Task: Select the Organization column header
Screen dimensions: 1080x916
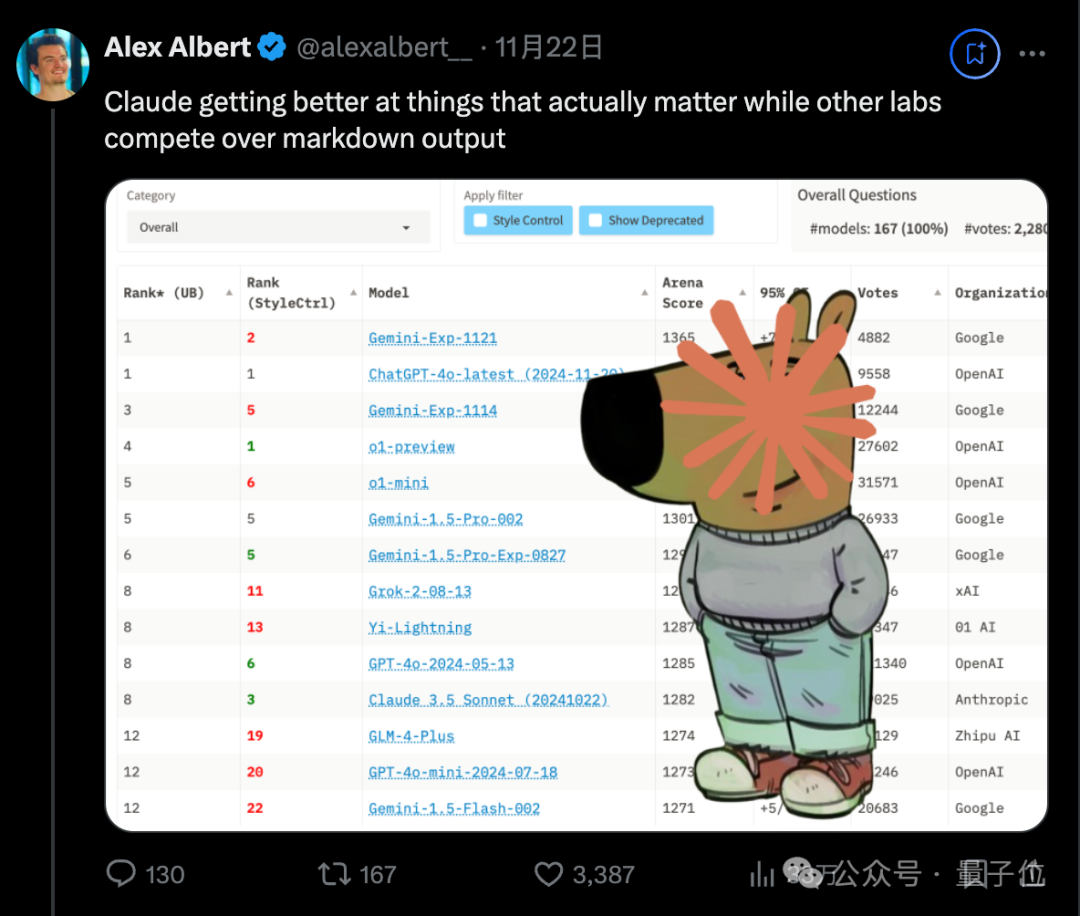Action: pos(1000,293)
